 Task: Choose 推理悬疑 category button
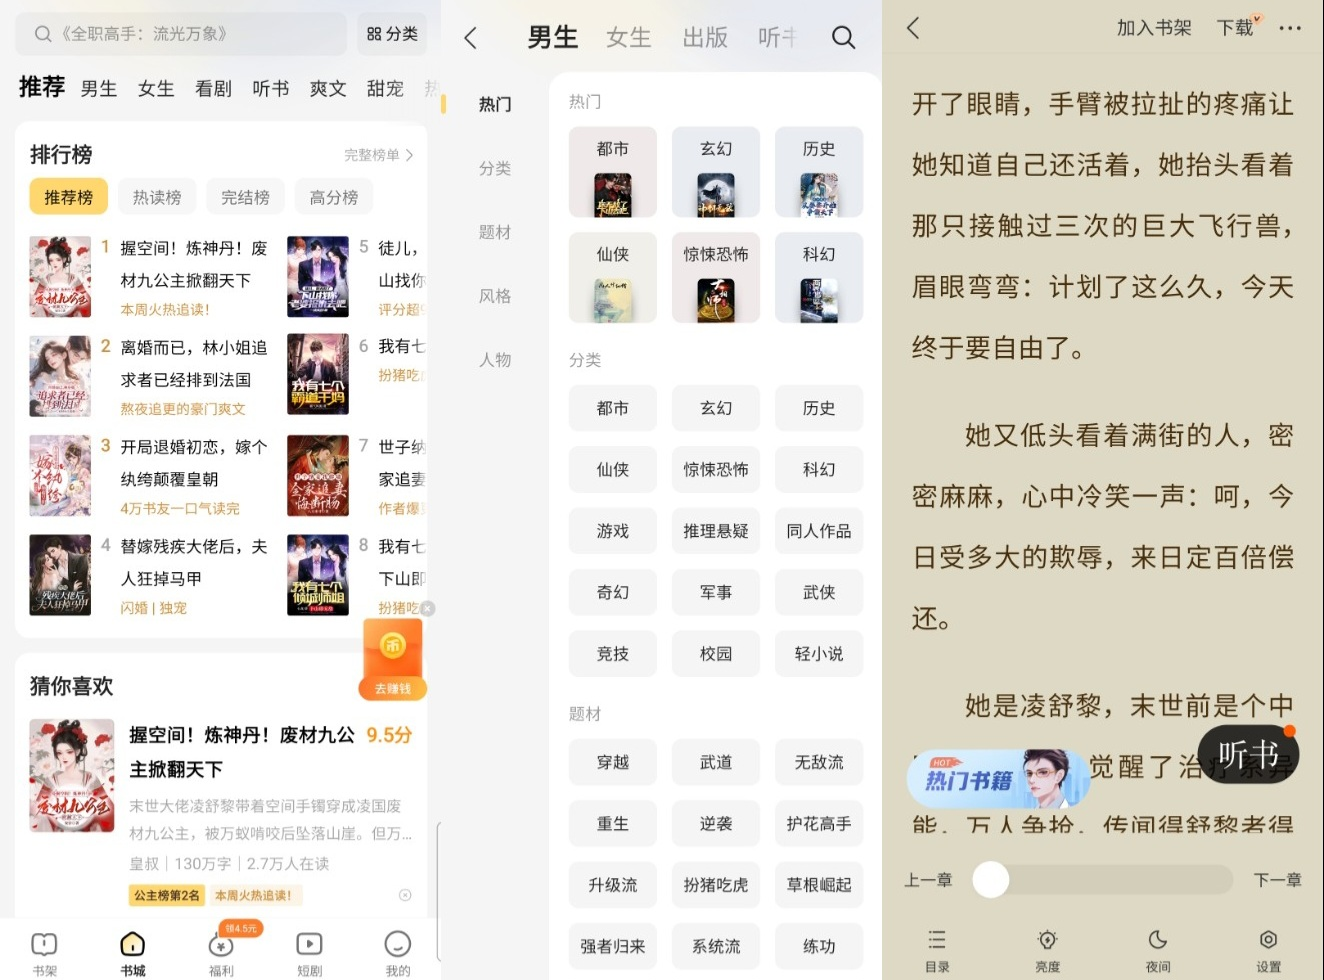[716, 531]
